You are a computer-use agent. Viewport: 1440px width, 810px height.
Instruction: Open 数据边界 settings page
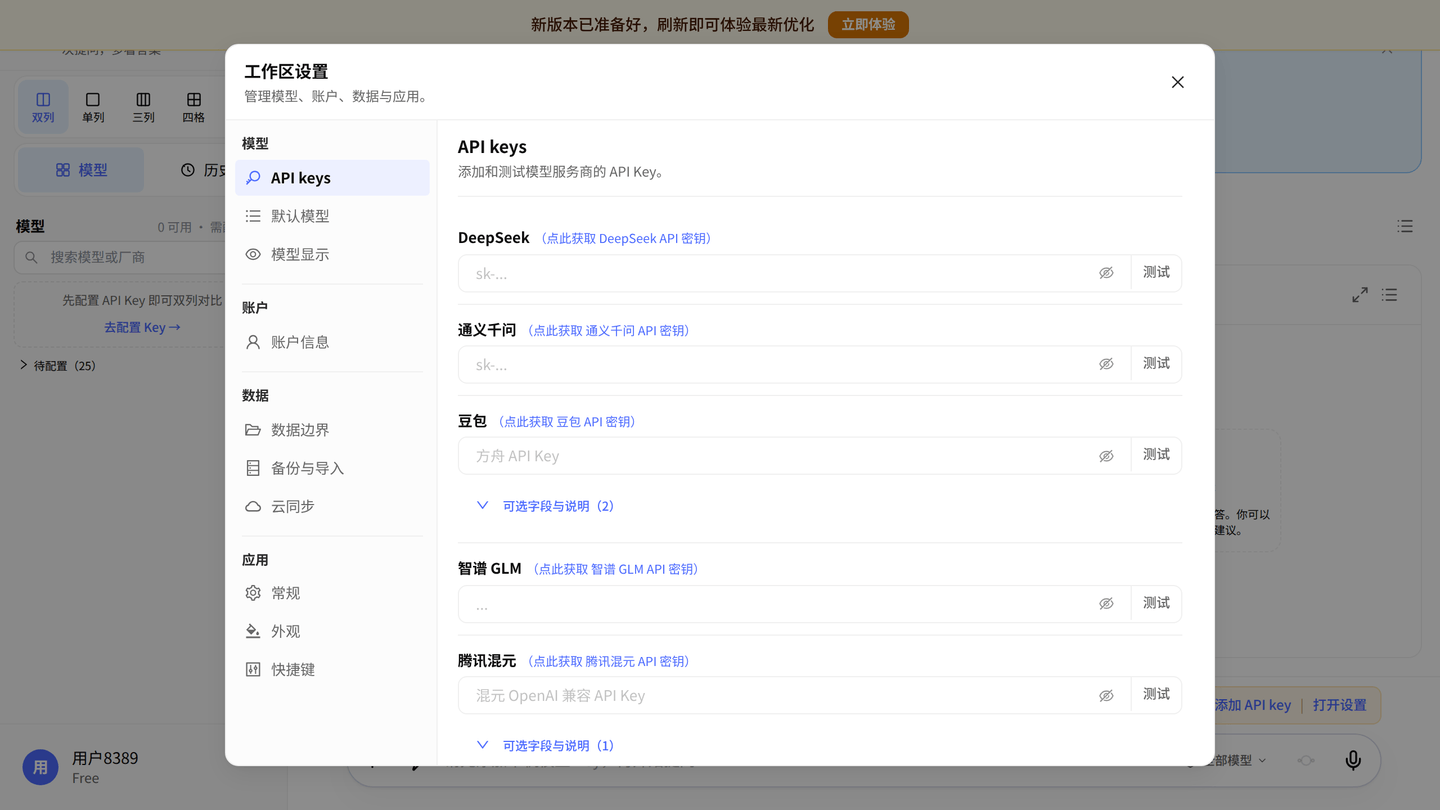coord(332,430)
